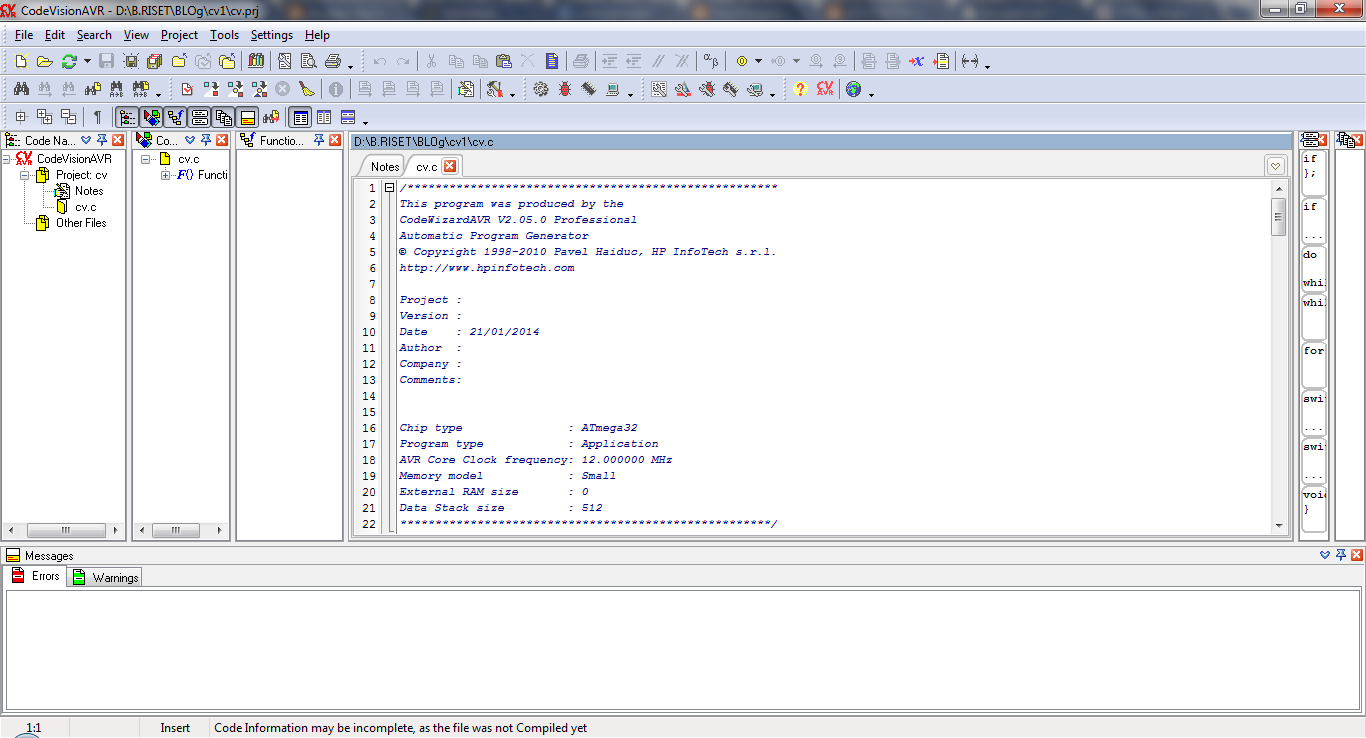Viewport: 1366px width, 738px height.
Task: Open dropdown arrow beside the reload icon
Action: tap(88, 61)
